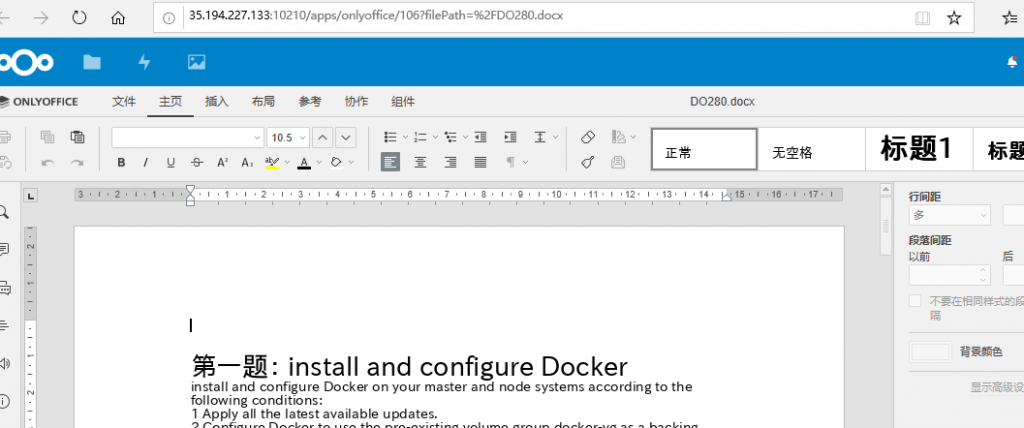The image size is (1024, 428).
Task: Justify the paragraph text
Action: pos(480,162)
